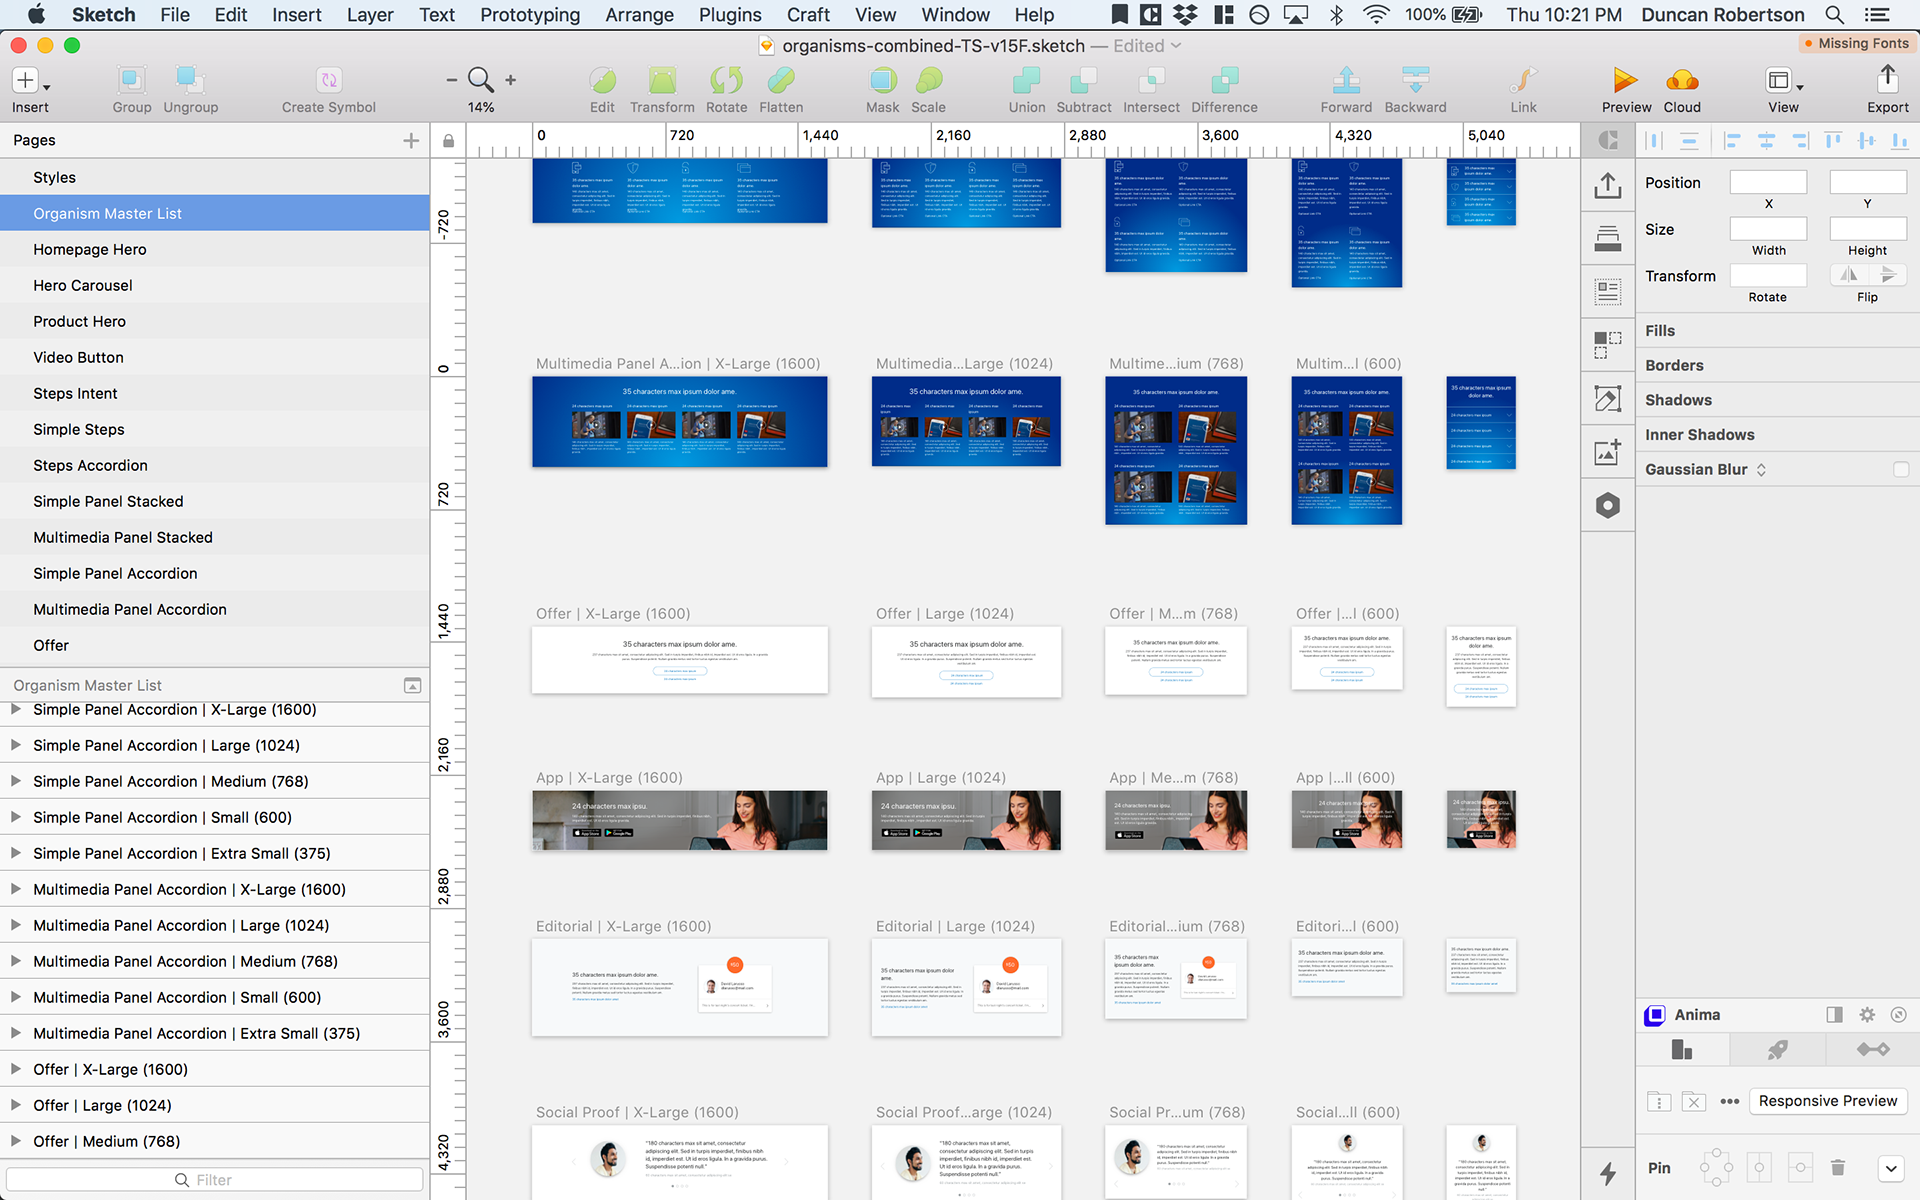Viewport: 1920px width, 1200px height.
Task: Open the Preview play icon
Action: tap(1625, 81)
